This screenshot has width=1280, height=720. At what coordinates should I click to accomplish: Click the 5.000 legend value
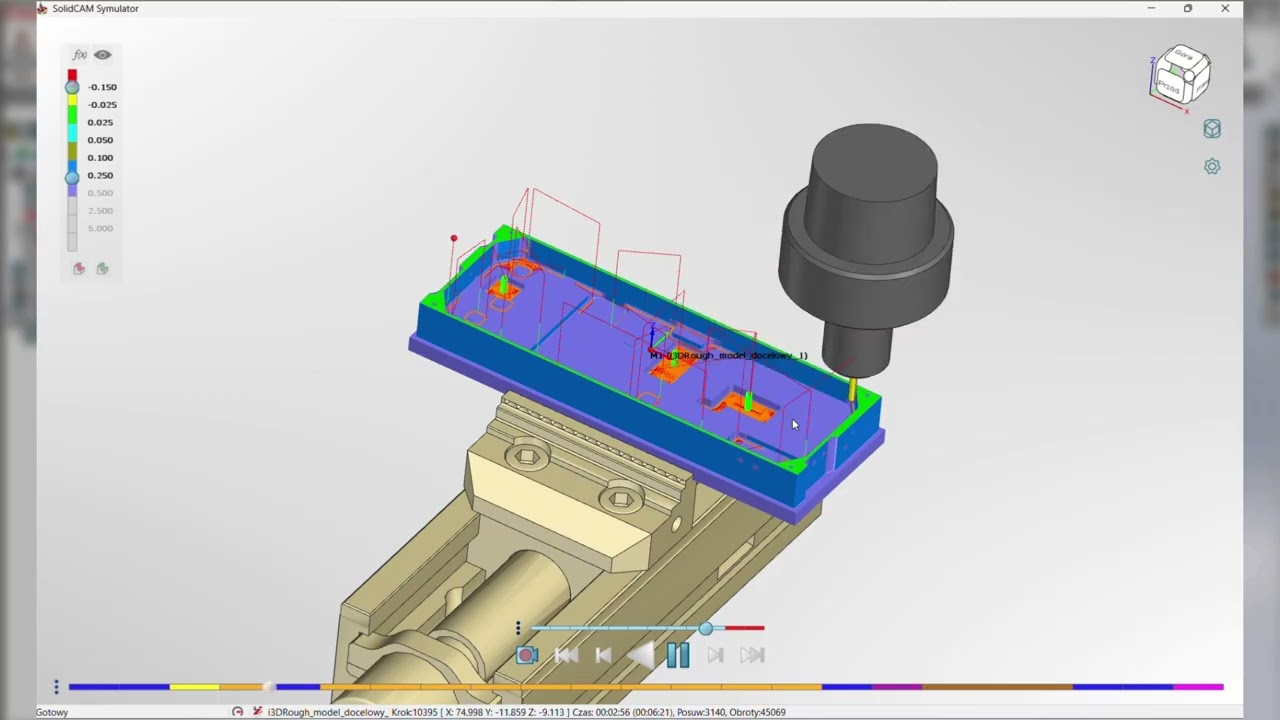click(100, 229)
